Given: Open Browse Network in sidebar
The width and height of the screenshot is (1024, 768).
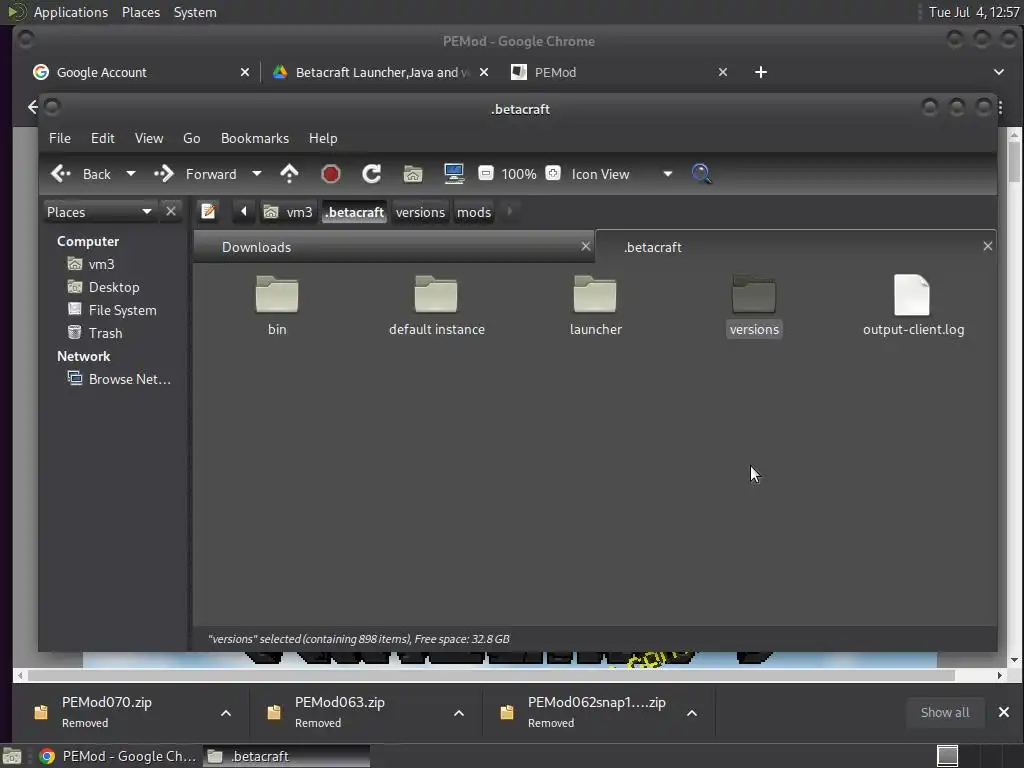Looking at the screenshot, I should [120, 379].
